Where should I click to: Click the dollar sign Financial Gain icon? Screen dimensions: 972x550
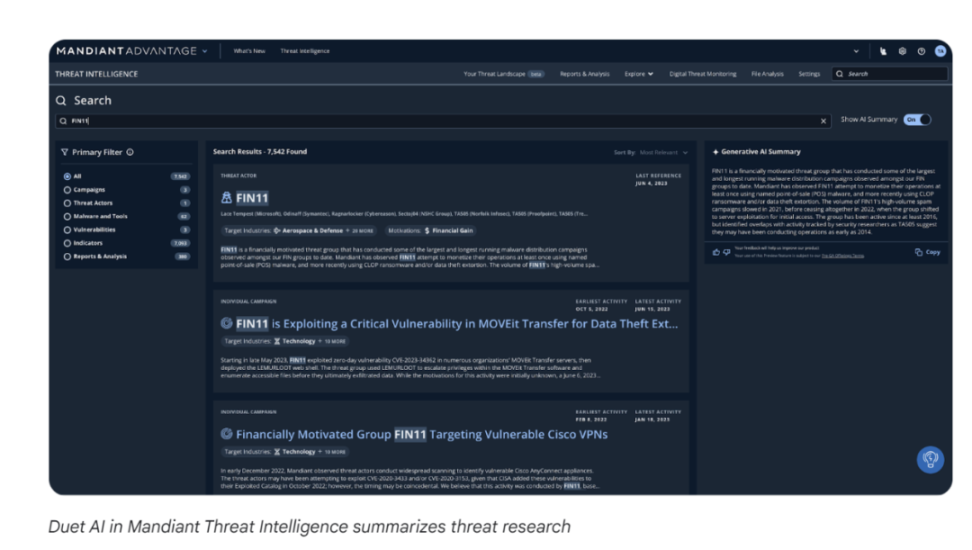(x=426, y=231)
